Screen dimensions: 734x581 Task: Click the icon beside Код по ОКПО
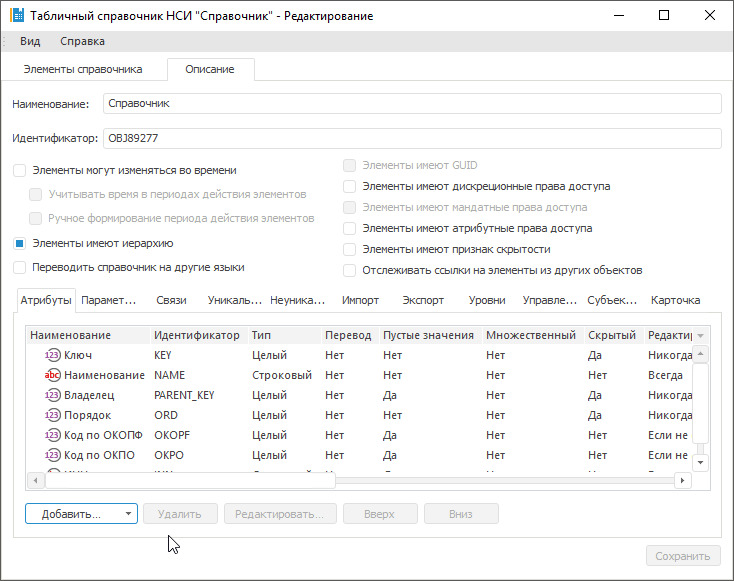point(53,455)
